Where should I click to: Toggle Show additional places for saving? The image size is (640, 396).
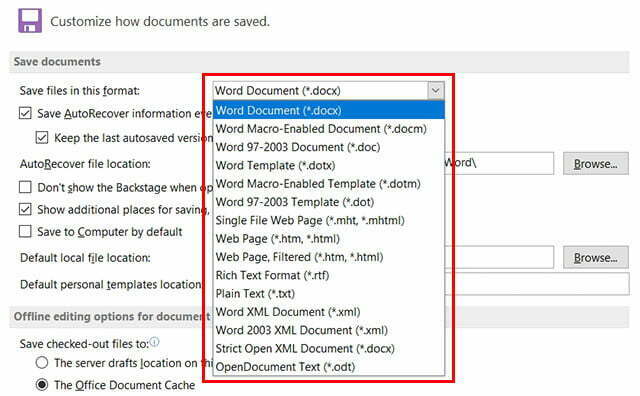click(x=25, y=209)
